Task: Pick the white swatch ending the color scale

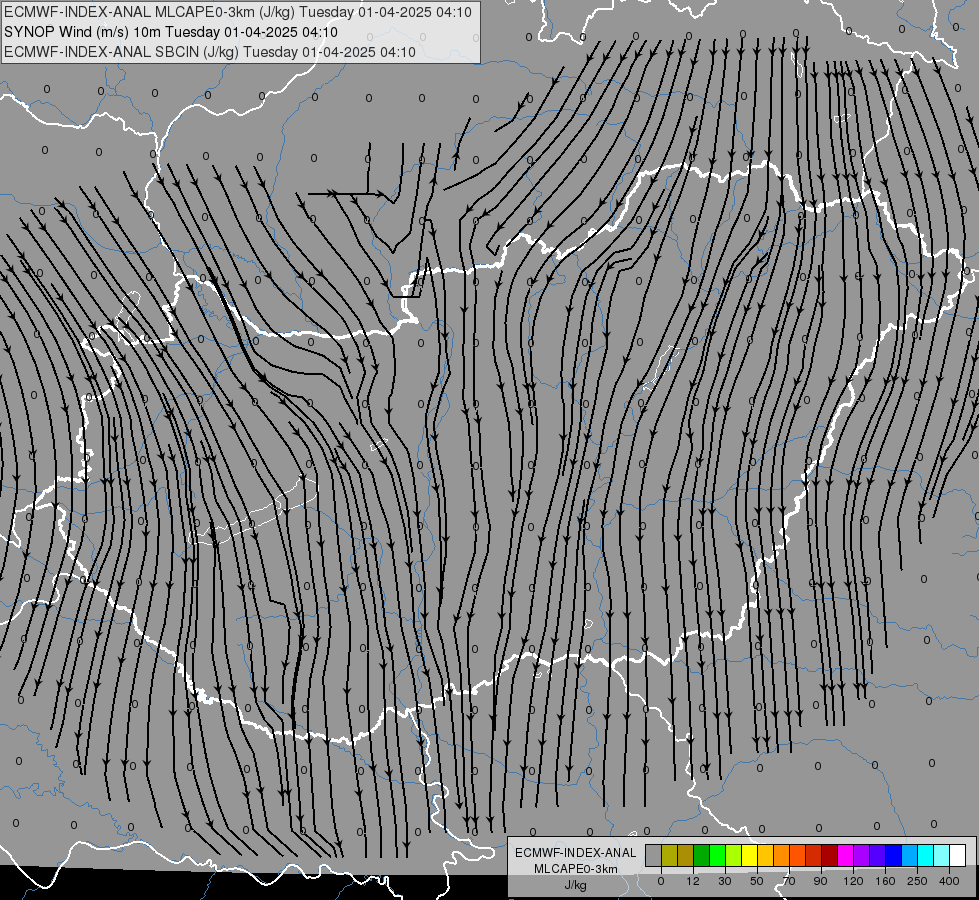Action: [958, 855]
